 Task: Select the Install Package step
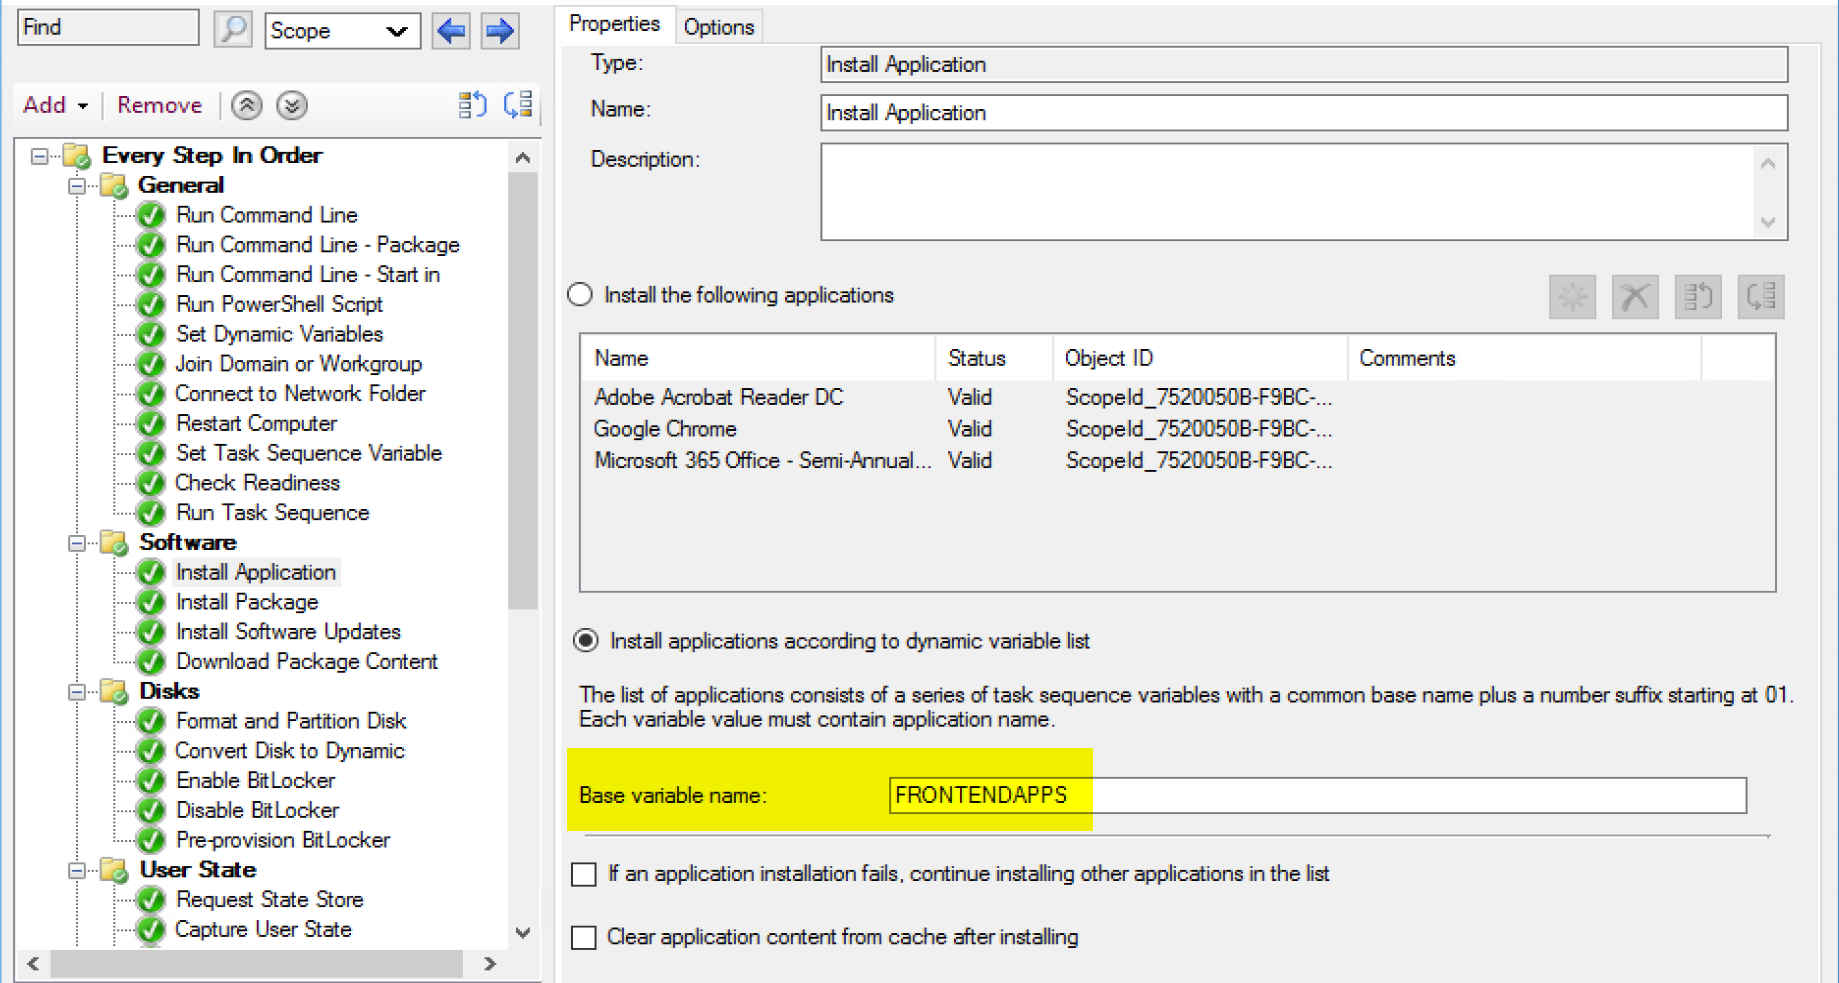(x=247, y=602)
